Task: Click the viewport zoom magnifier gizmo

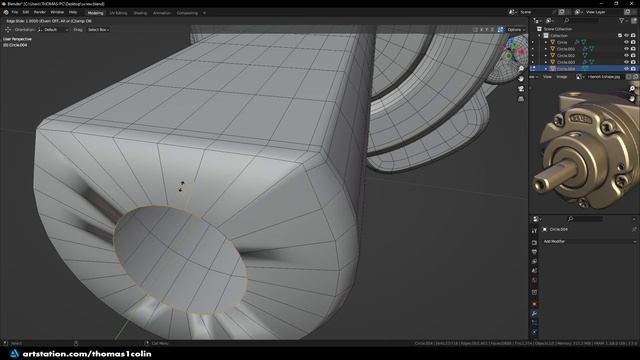Action: click(521, 69)
